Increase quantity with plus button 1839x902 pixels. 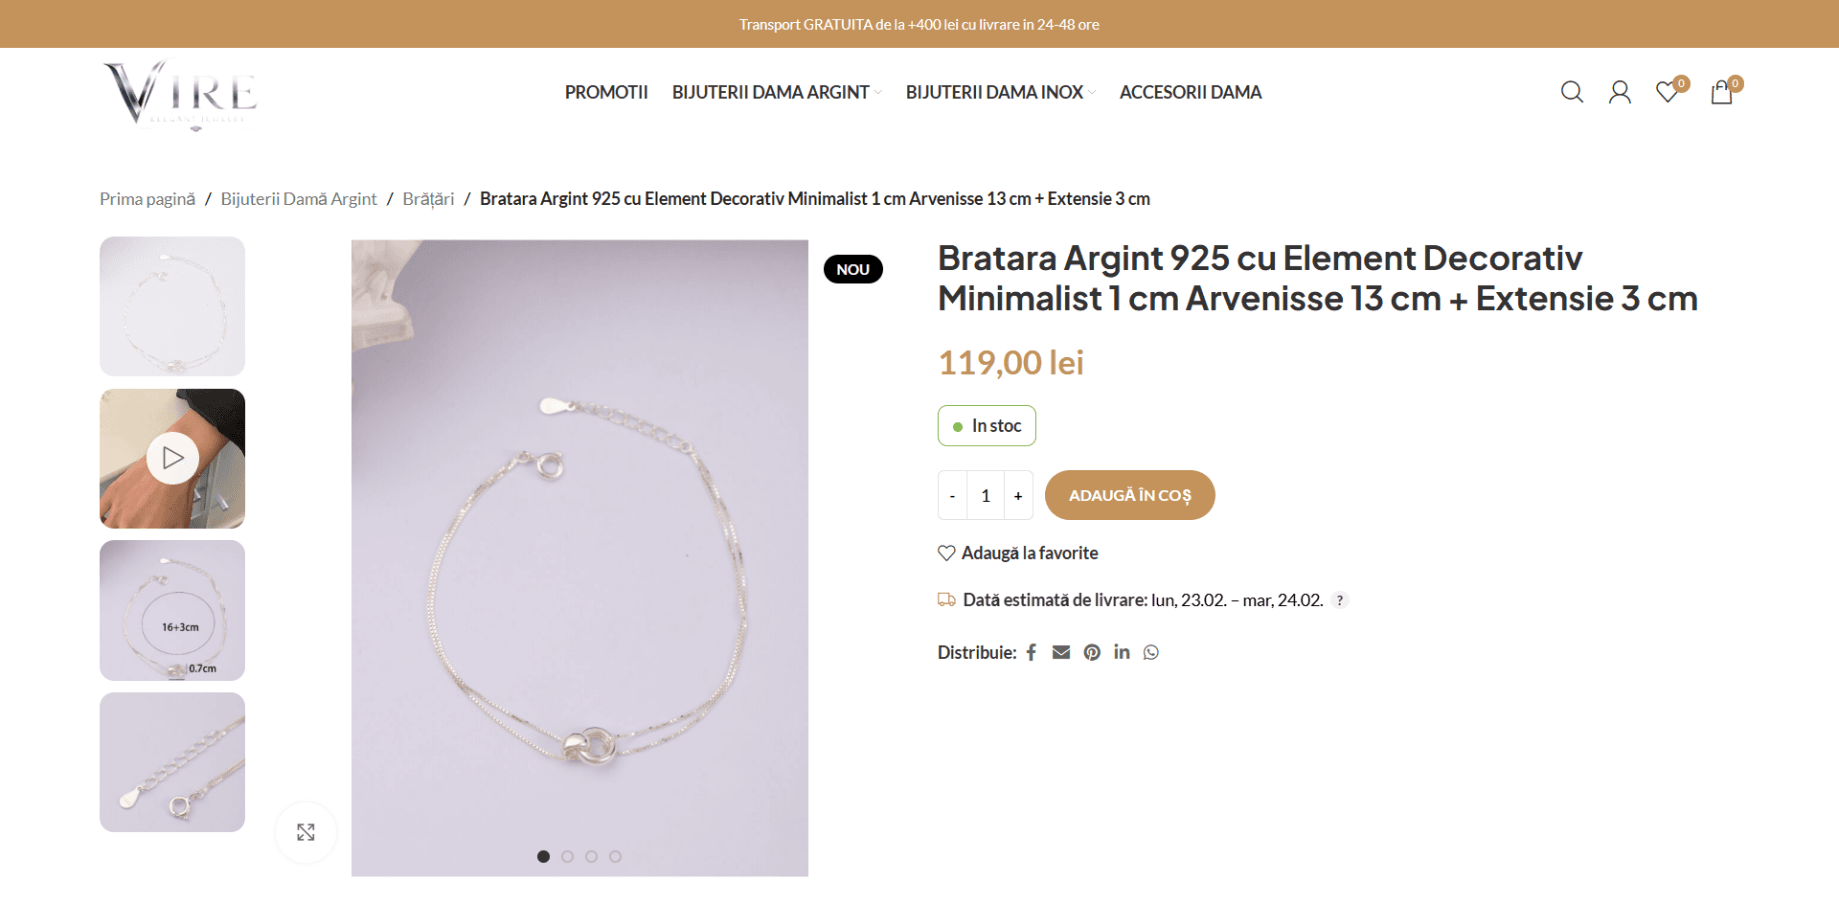click(x=1018, y=496)
